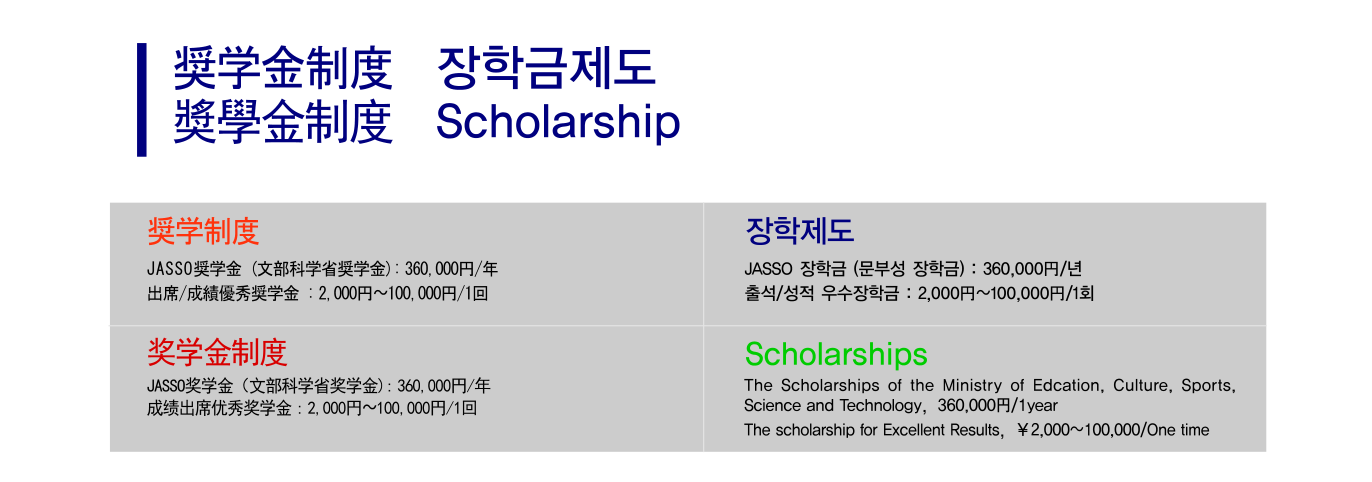Select the red 奖学金制度 heading
Viewport: 1372px width, 482px height.
(x=217, y=352)
